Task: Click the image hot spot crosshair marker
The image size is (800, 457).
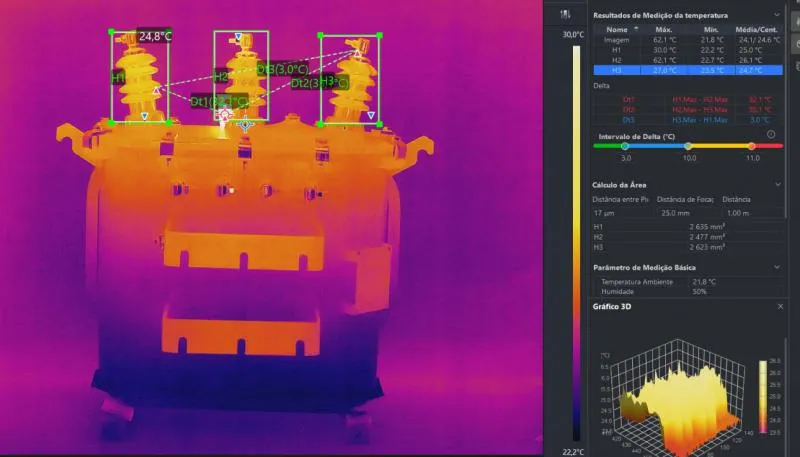Action: coord(225,115)
